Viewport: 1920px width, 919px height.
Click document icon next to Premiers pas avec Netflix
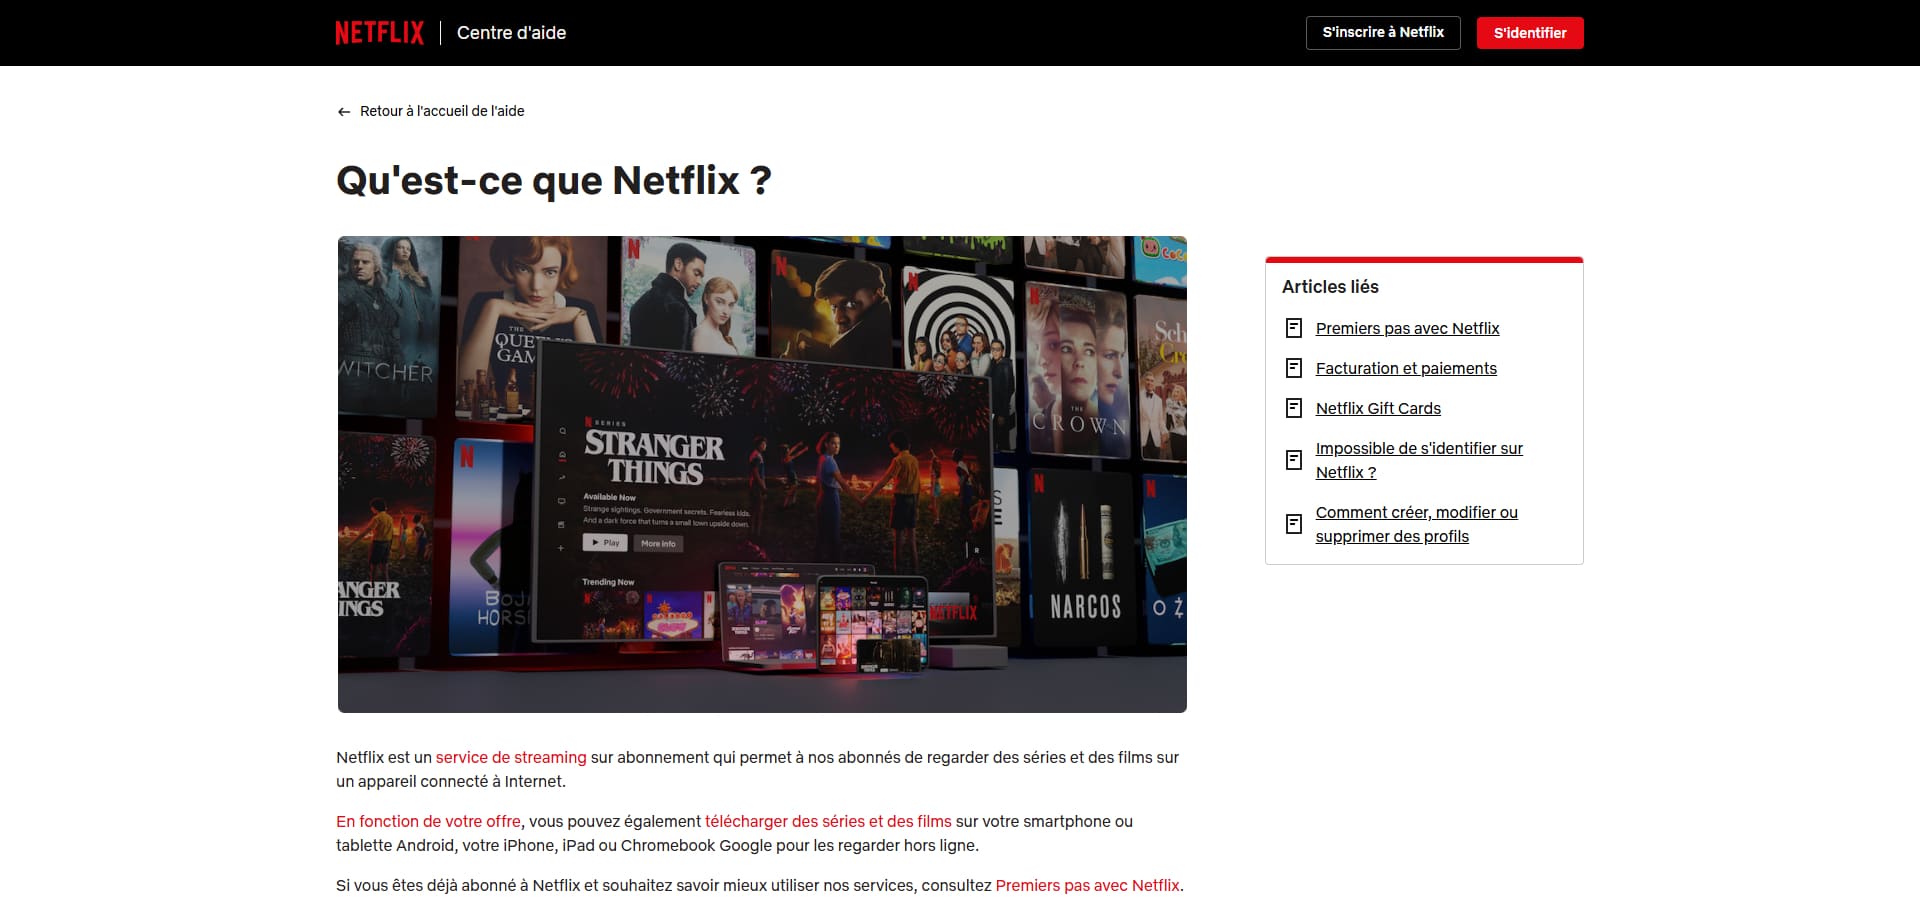1293,328
